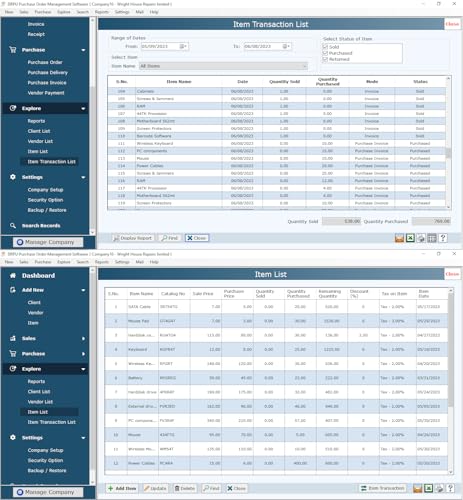Toggle the Sold status checkbox
Image resolution: width=463 pixels, height=500 pixels.
click(x=325, y=47)
